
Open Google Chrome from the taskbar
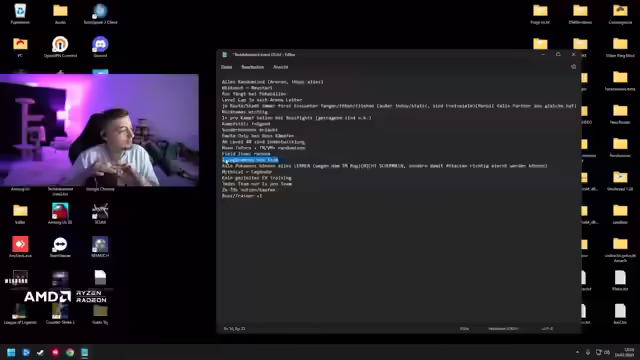click(70, 352)
